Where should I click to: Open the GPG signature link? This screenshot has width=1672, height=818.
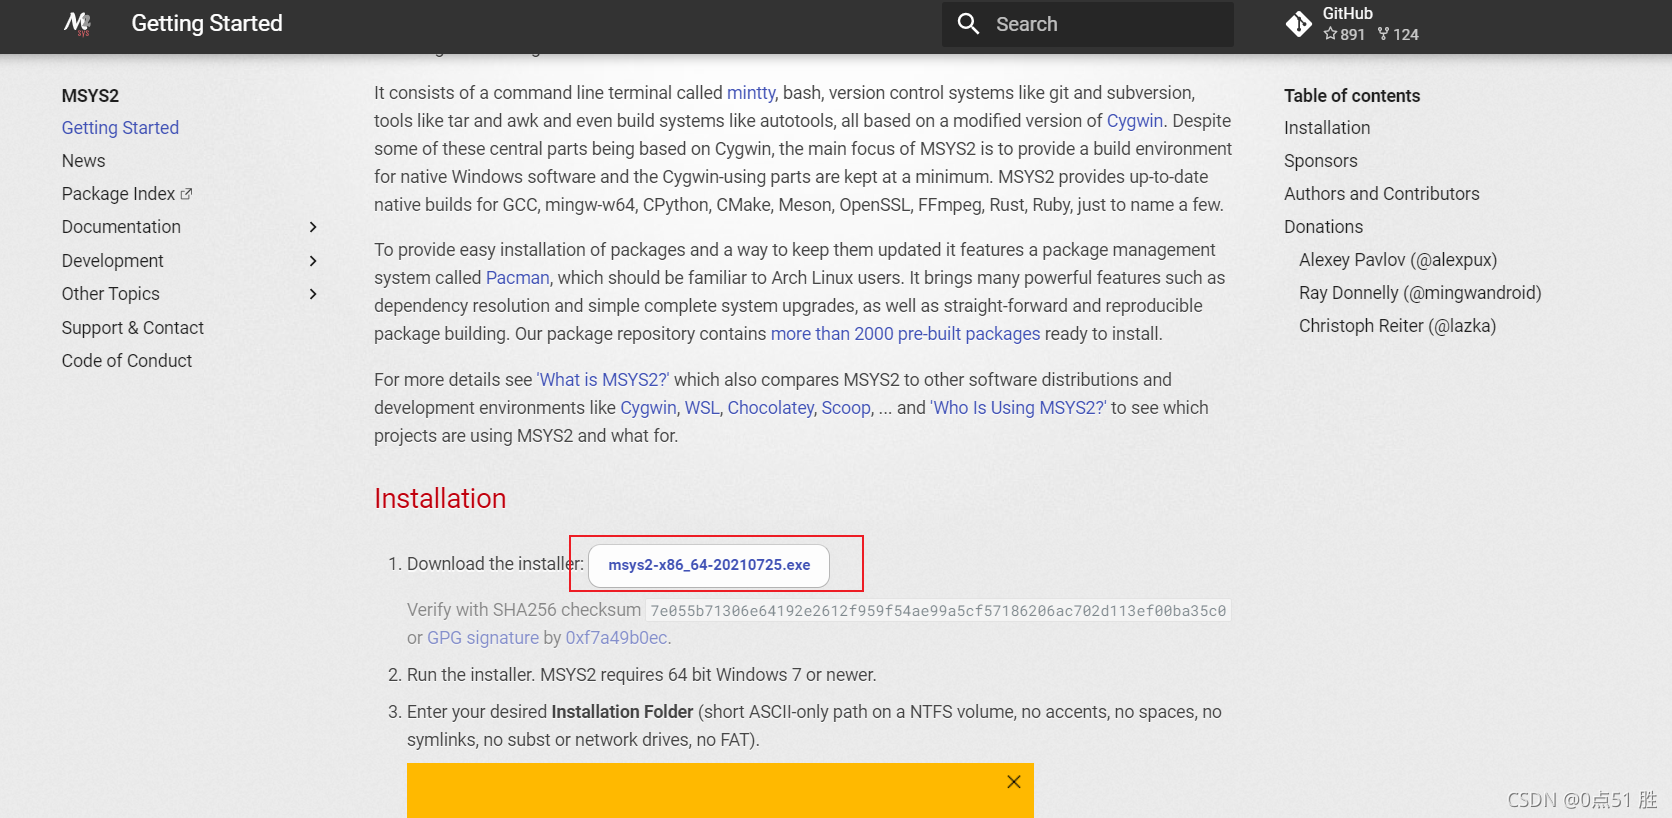click(483, 638)
